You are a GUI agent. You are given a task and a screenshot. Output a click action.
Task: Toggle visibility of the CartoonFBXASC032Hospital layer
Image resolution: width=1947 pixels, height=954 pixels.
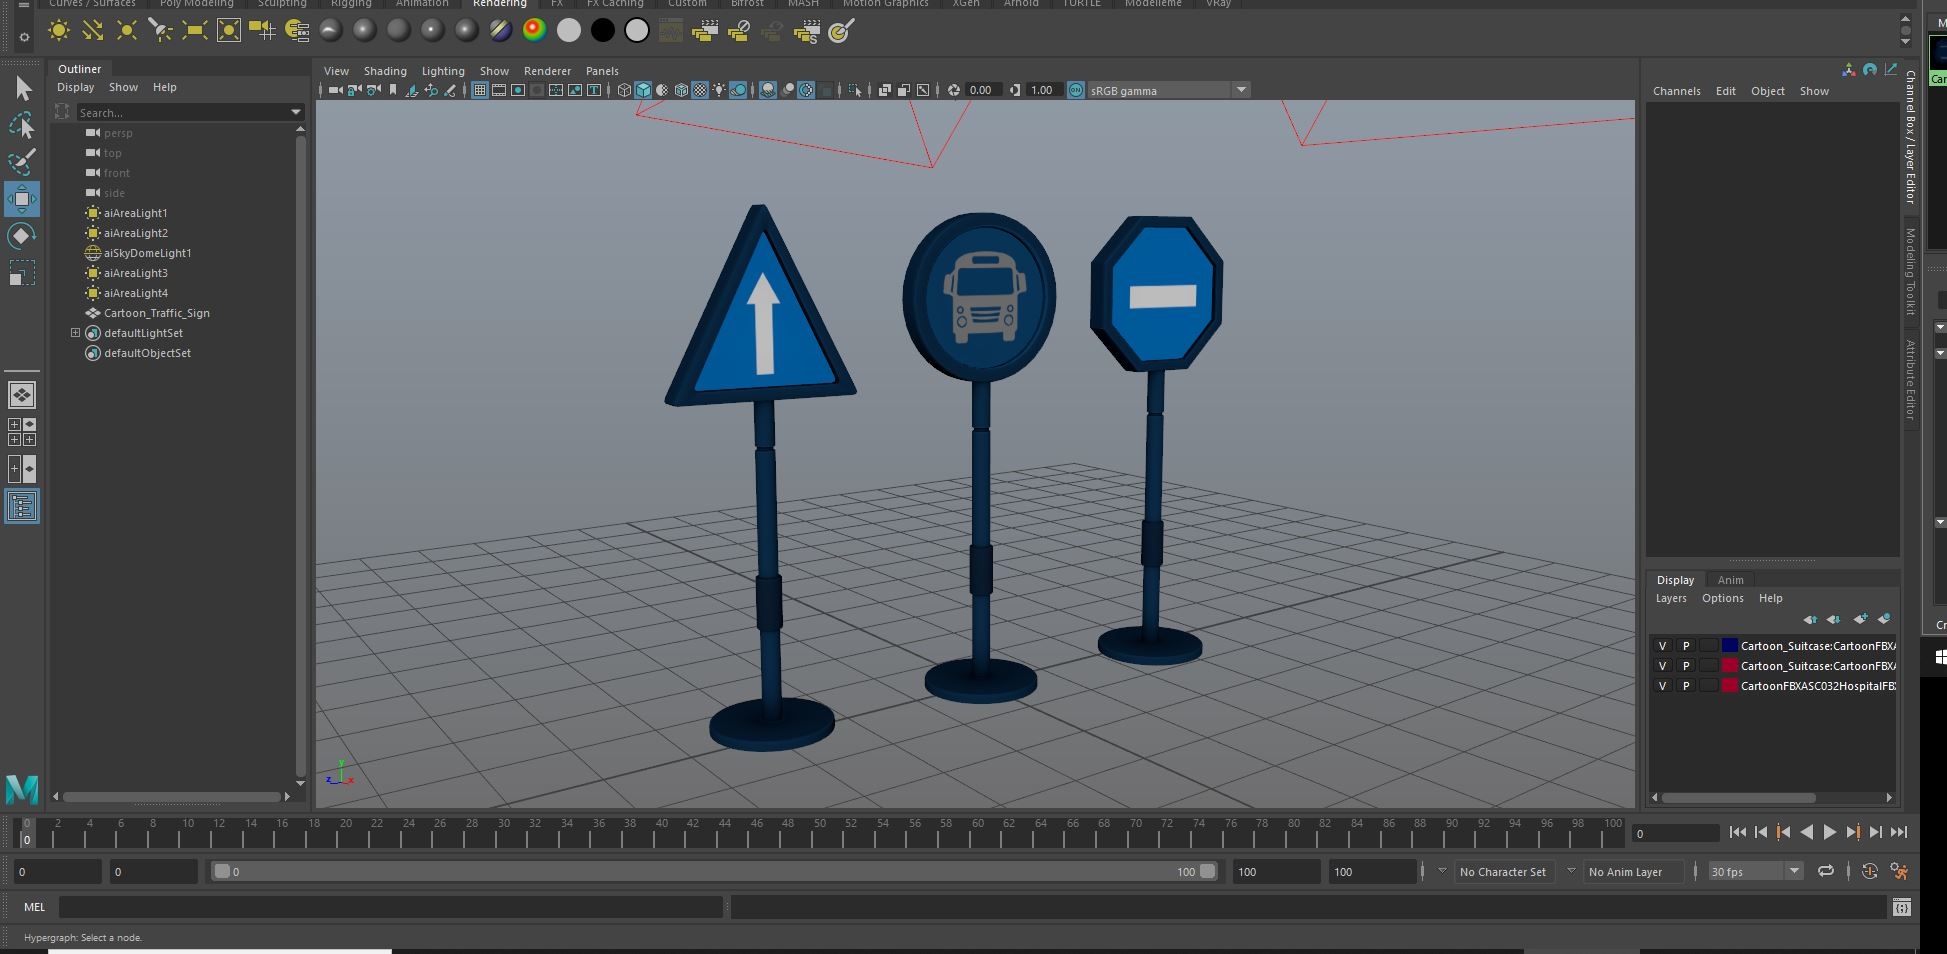click(x=1663, y=686)
